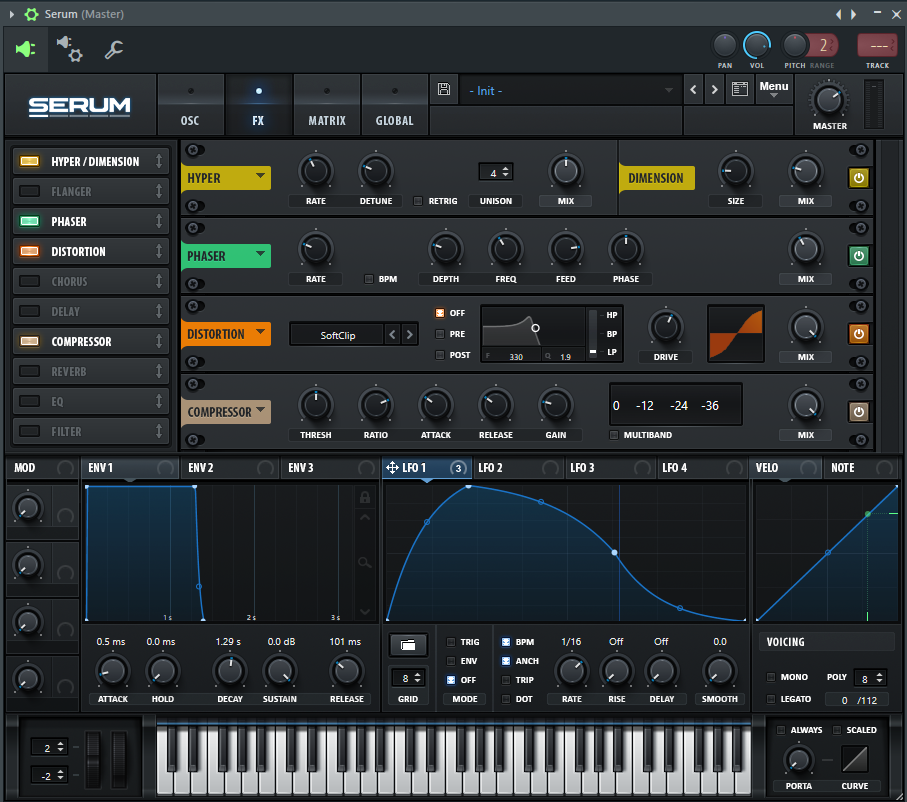Enable MONO voicing checkbox
This screenshot has height=802, width=907.
click(770, 677)
